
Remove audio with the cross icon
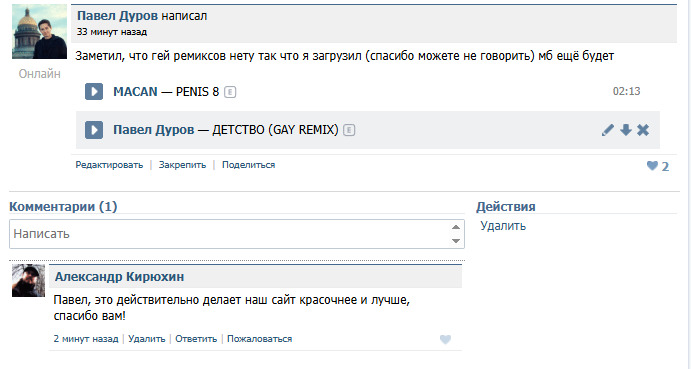point(643,130)
